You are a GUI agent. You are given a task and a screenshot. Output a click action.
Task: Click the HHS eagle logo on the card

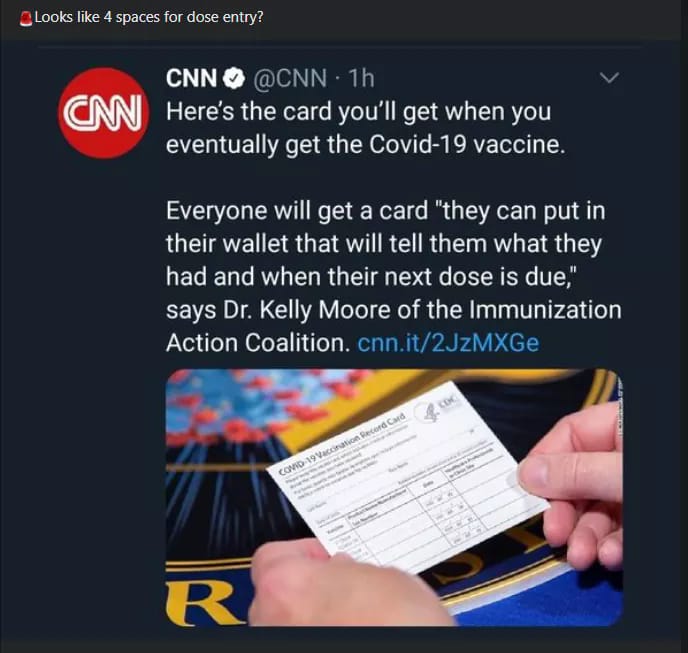pyautogui.click(x=432, y=412)
